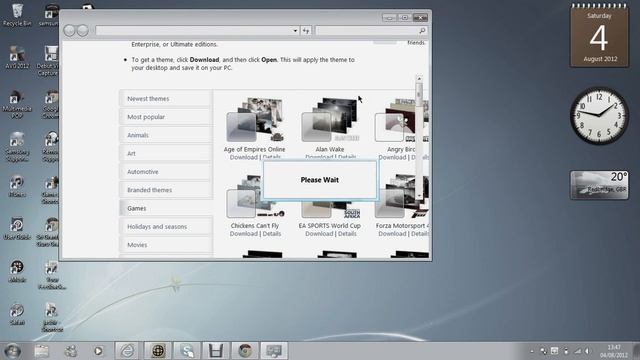This screenshot has width=640, height=360.
Task: Select the Art theme category
Action: (x=166, y=153)
